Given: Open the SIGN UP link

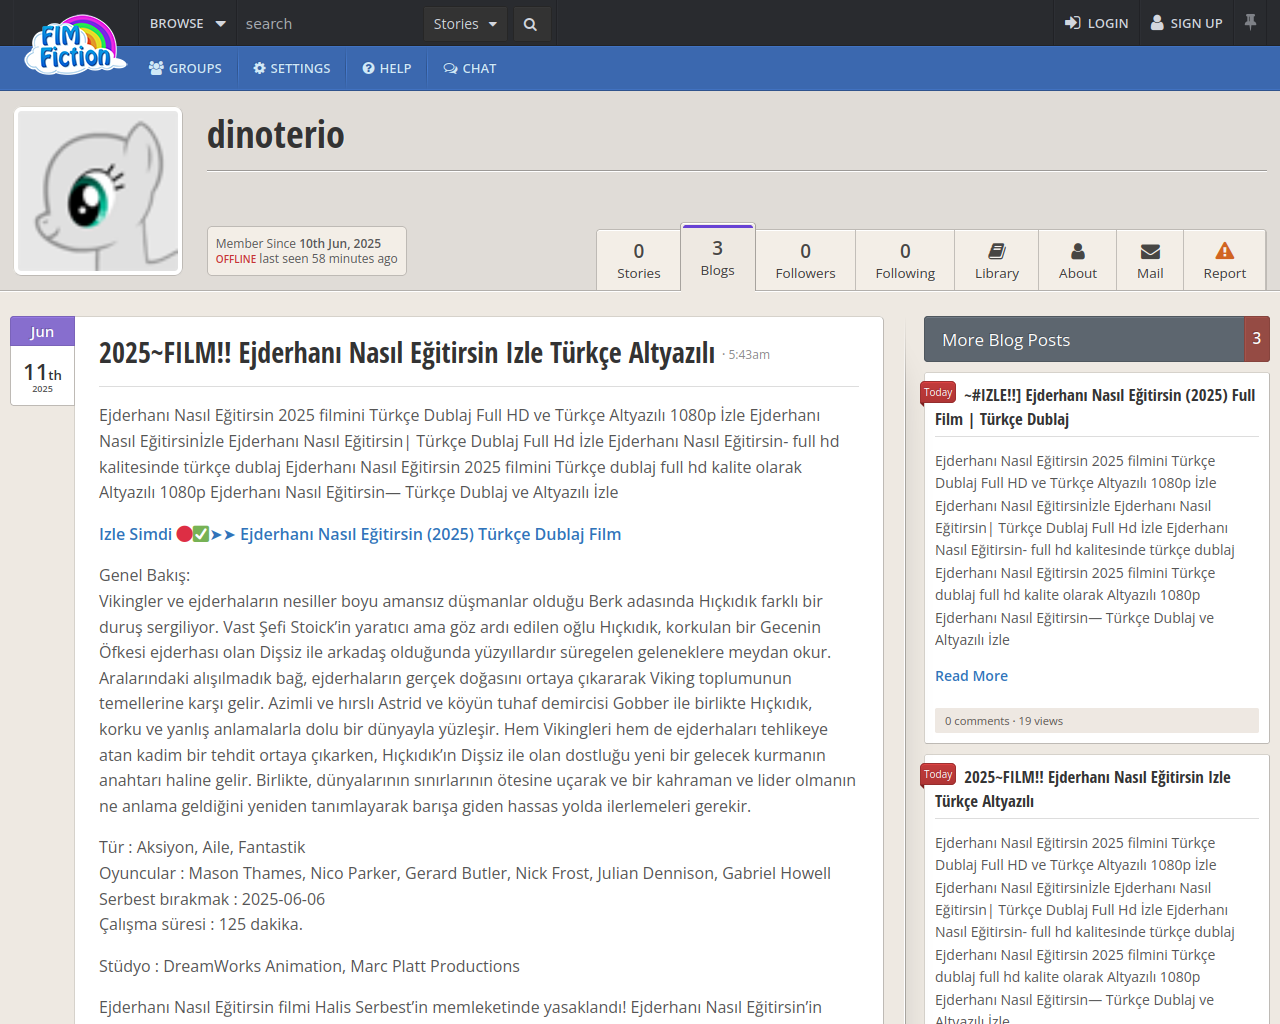Looking at the screenshot, I should (1187, 23).
